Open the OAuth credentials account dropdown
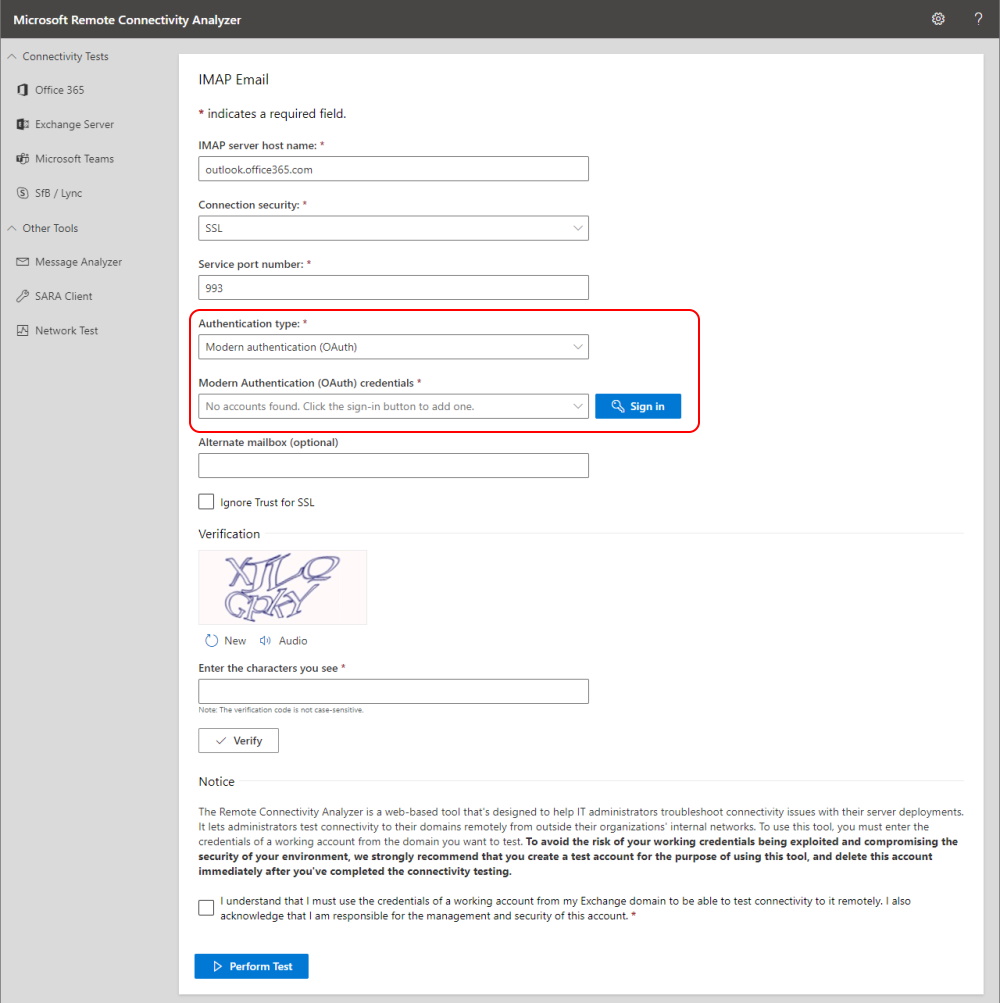Screen dimensions: 1000x1003 tap(393, 406)
